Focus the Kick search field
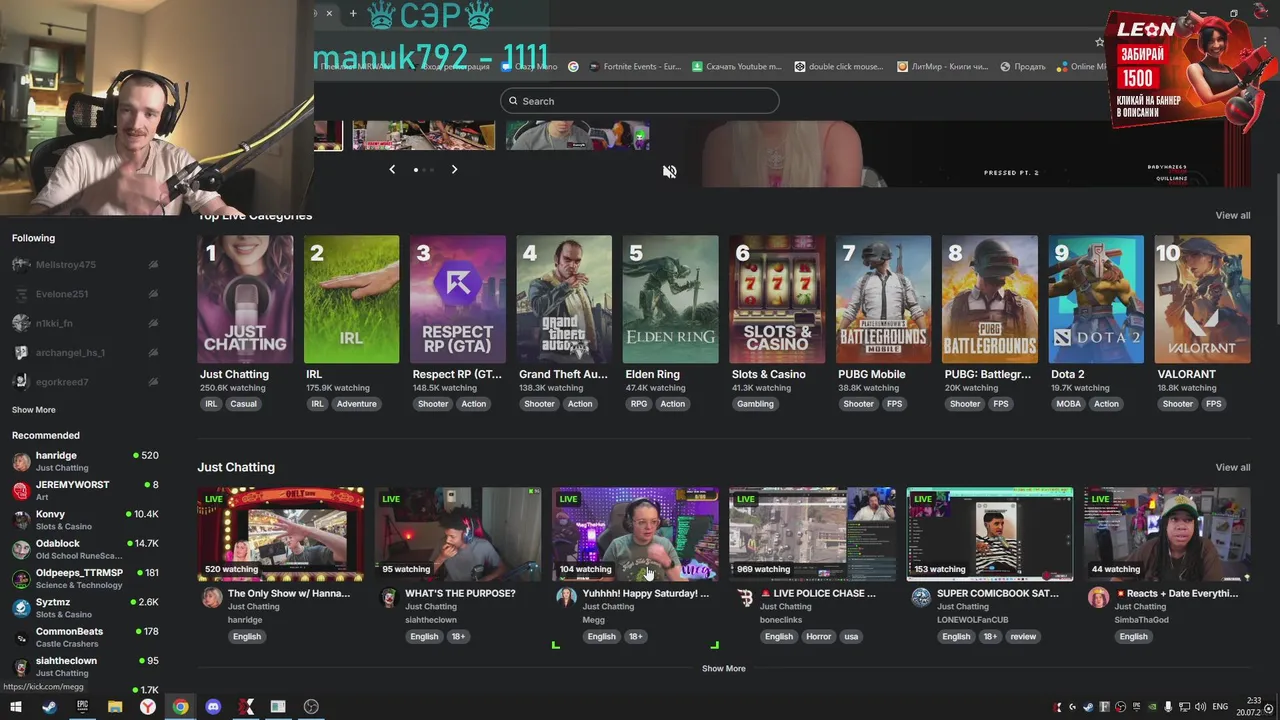 coord(640,101)
